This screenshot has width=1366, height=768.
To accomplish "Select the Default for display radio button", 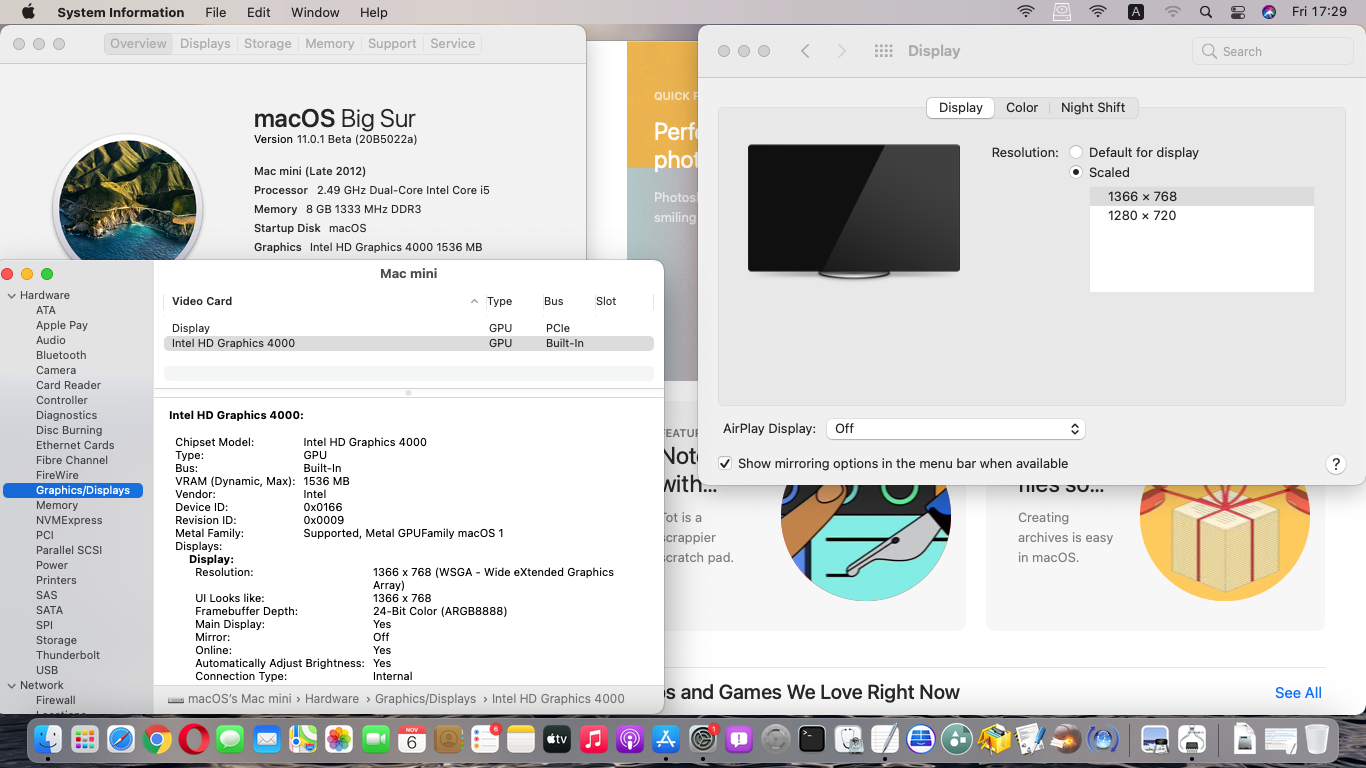I will click(1076, 152).
